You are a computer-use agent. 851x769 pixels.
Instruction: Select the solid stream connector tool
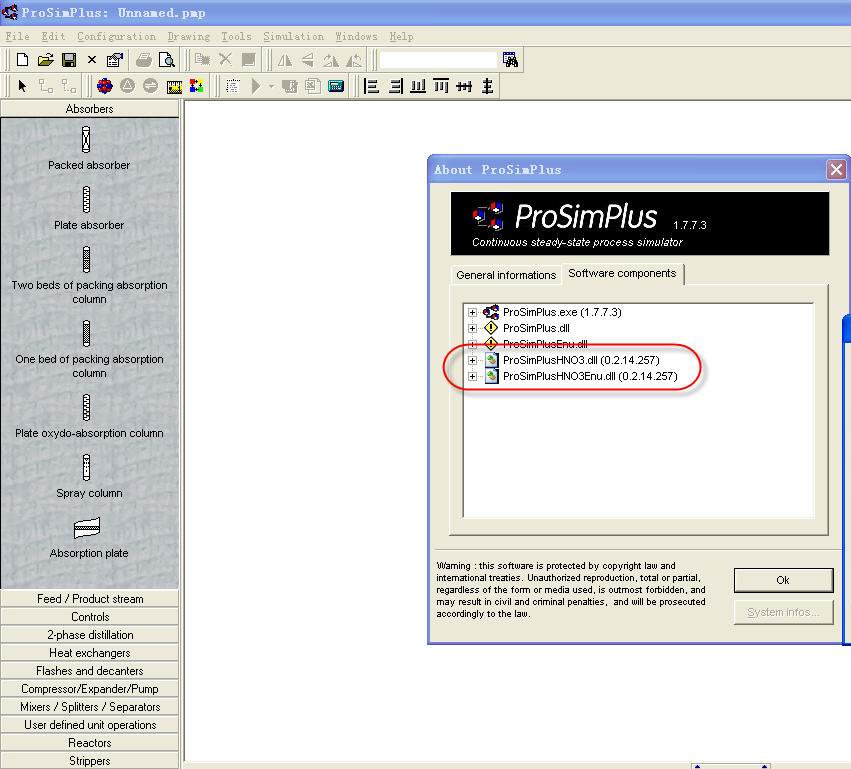[46, 86]
